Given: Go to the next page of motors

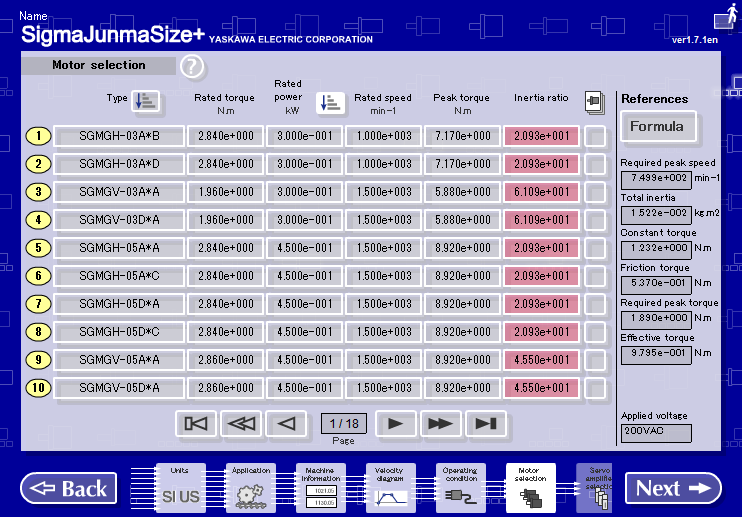Looking at the screenshot, I should (x=396, y=423).
